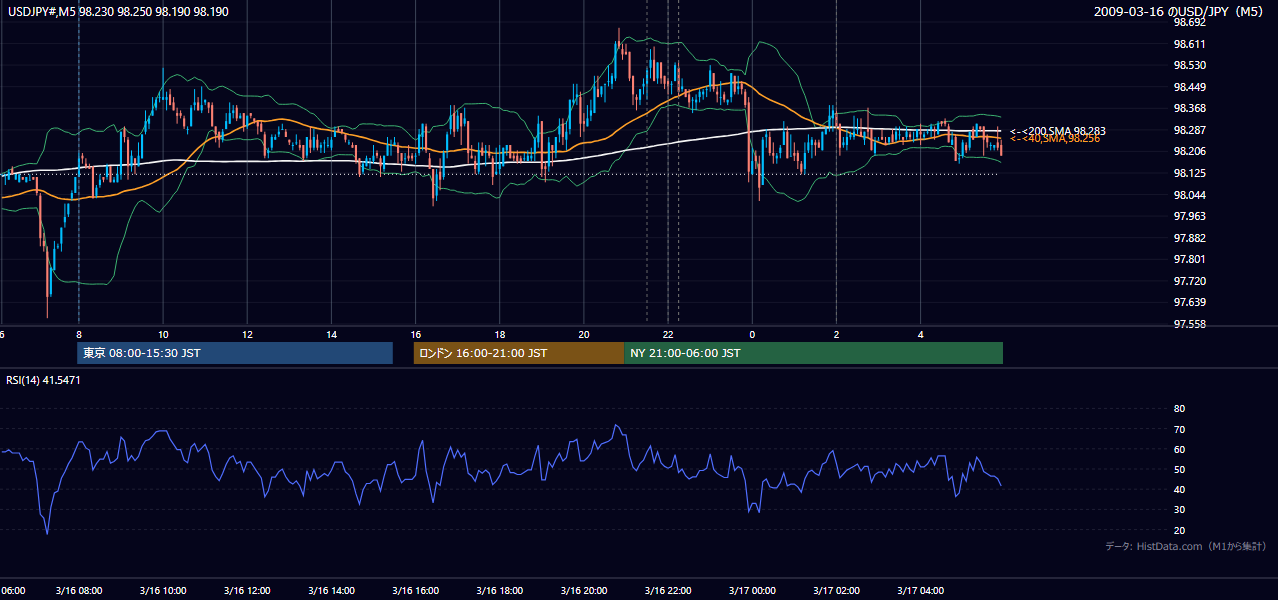Click the 3/17 04:00 date label
Viewport: 1278px width, 600px height.
920,591
